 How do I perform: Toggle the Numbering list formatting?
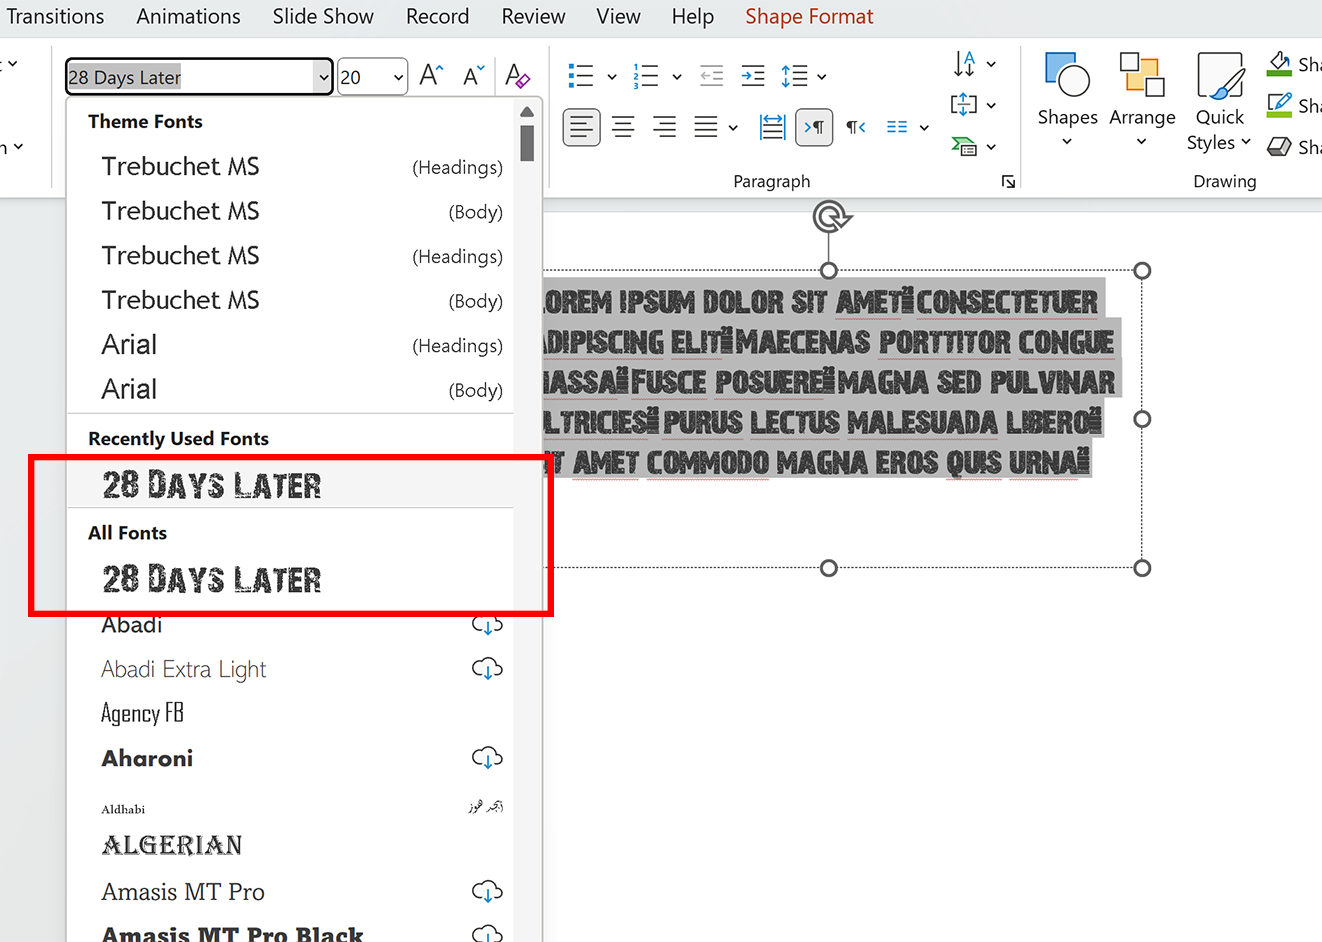[643, 75]
